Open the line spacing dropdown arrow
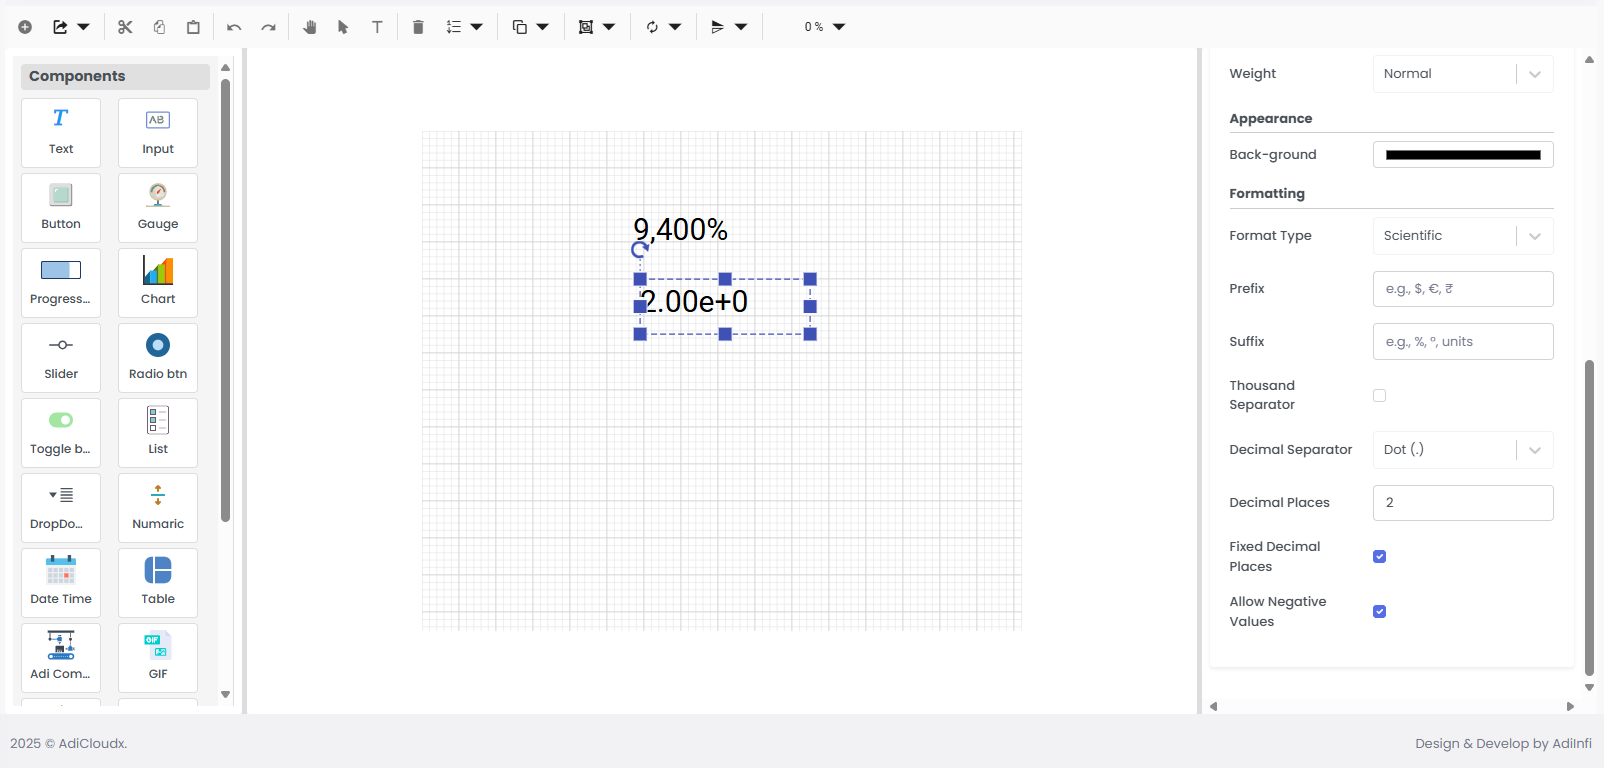The width and height of the screenshot is (1604, 768). (477, 27)
